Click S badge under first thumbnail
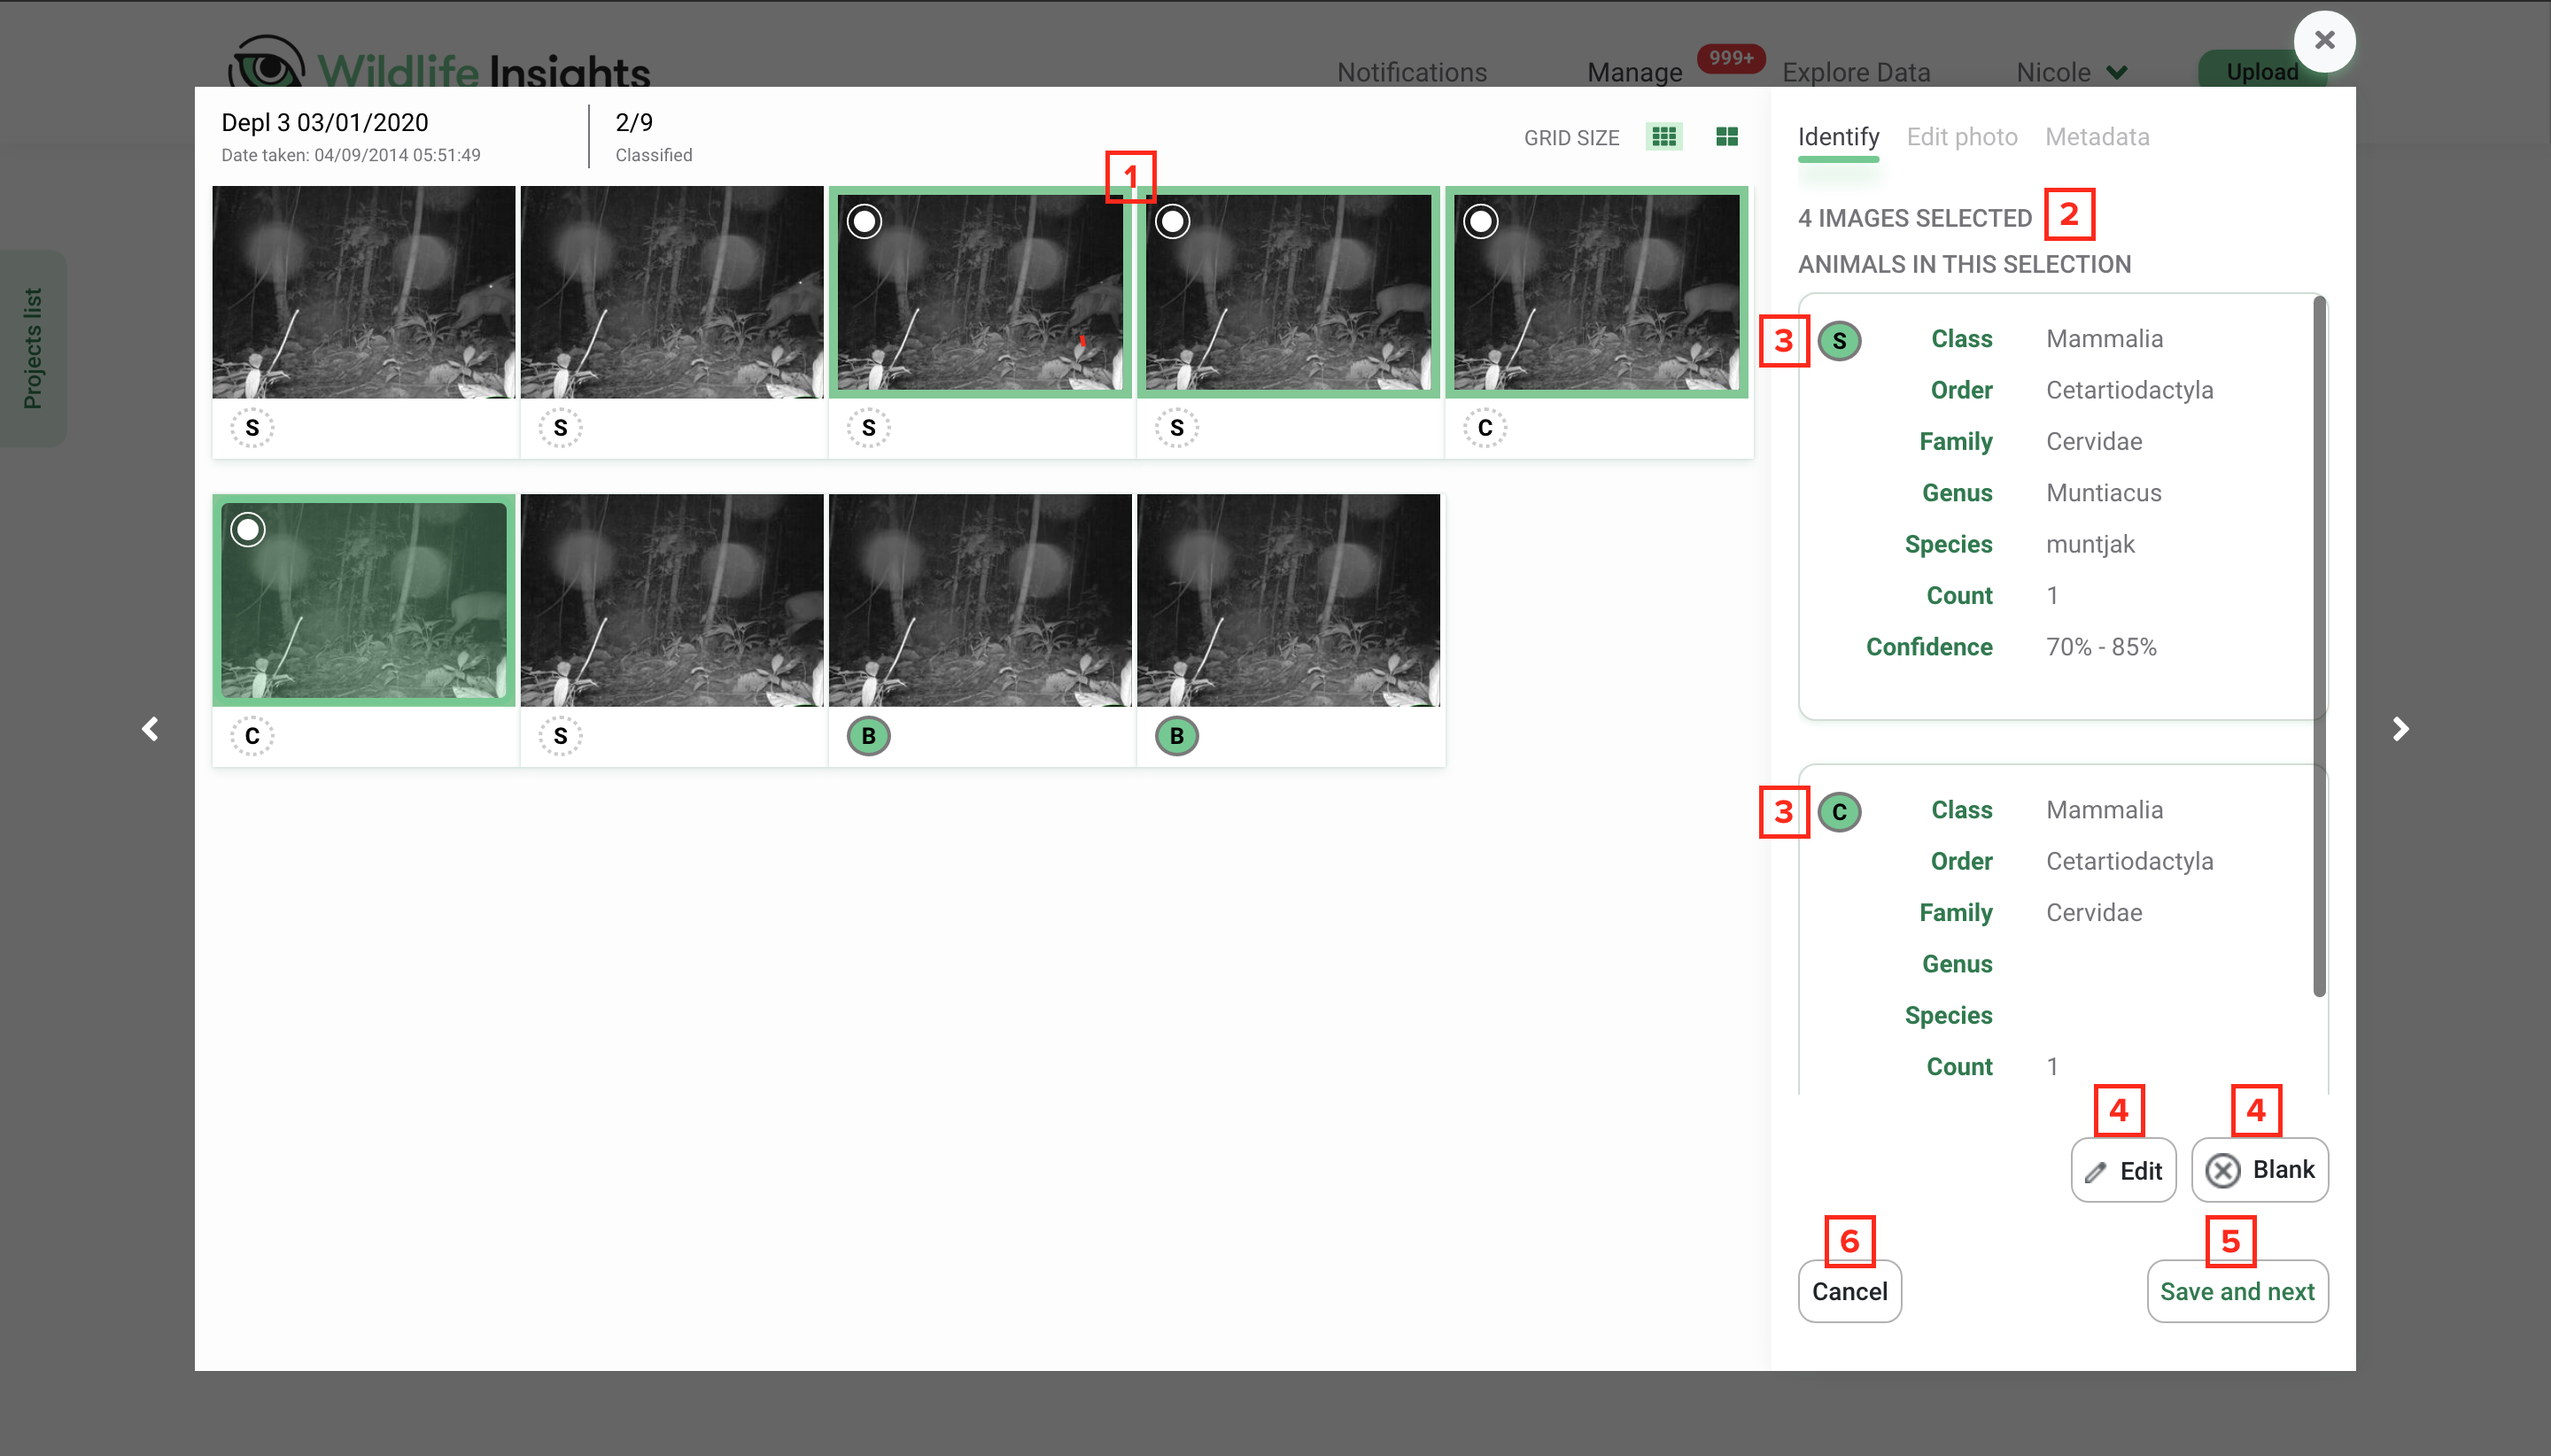 (252, 428)
